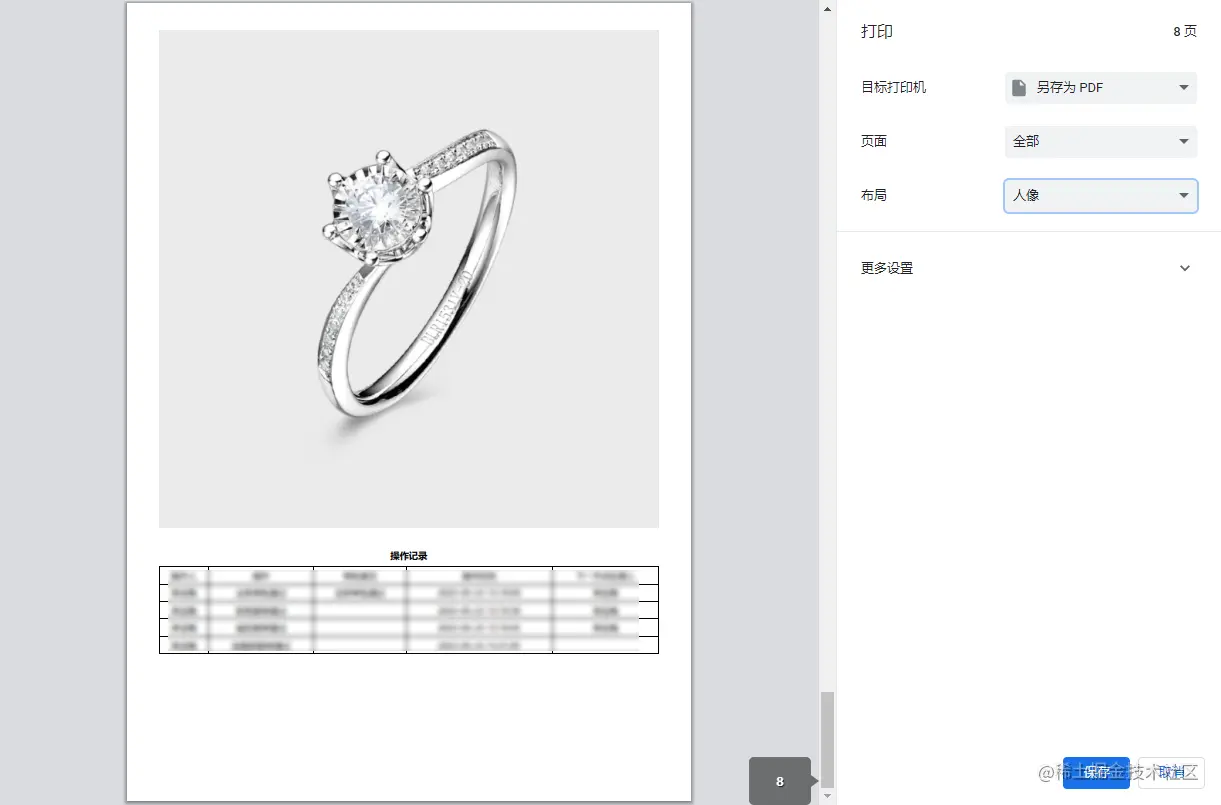Open the 目标打印机 destination dropdown
The height and width of the screenshot is (805, 1221).
(1100, 88)
